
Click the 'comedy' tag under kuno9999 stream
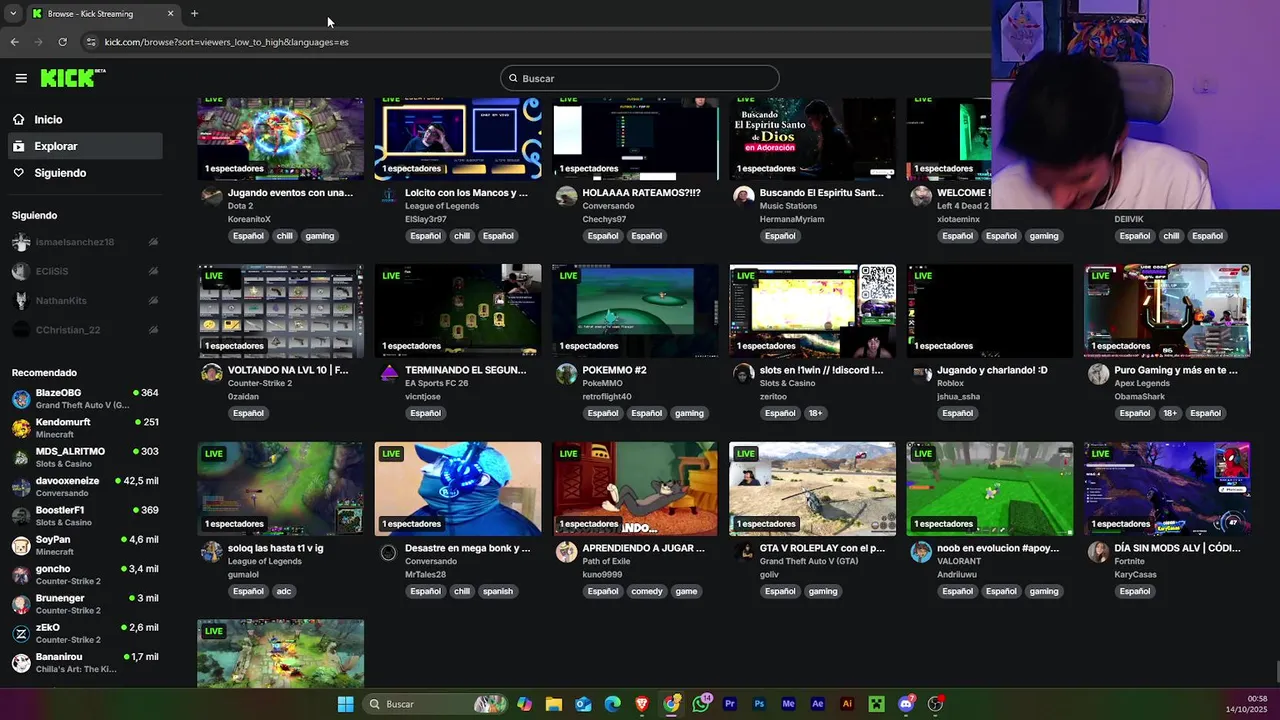(647, 591)
